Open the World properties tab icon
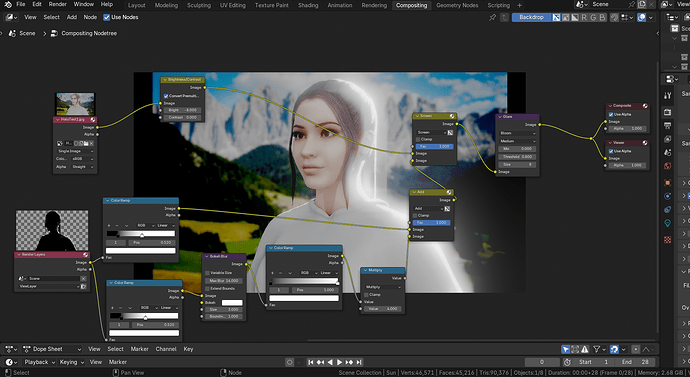This screenshot has width=690, height=377. tap(668, 166)
